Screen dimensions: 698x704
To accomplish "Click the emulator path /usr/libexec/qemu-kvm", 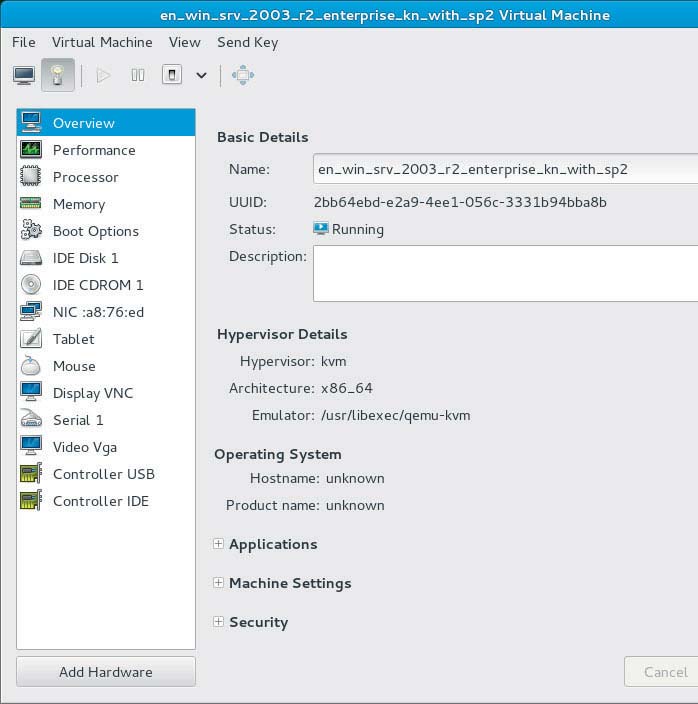I will (396, 415).
